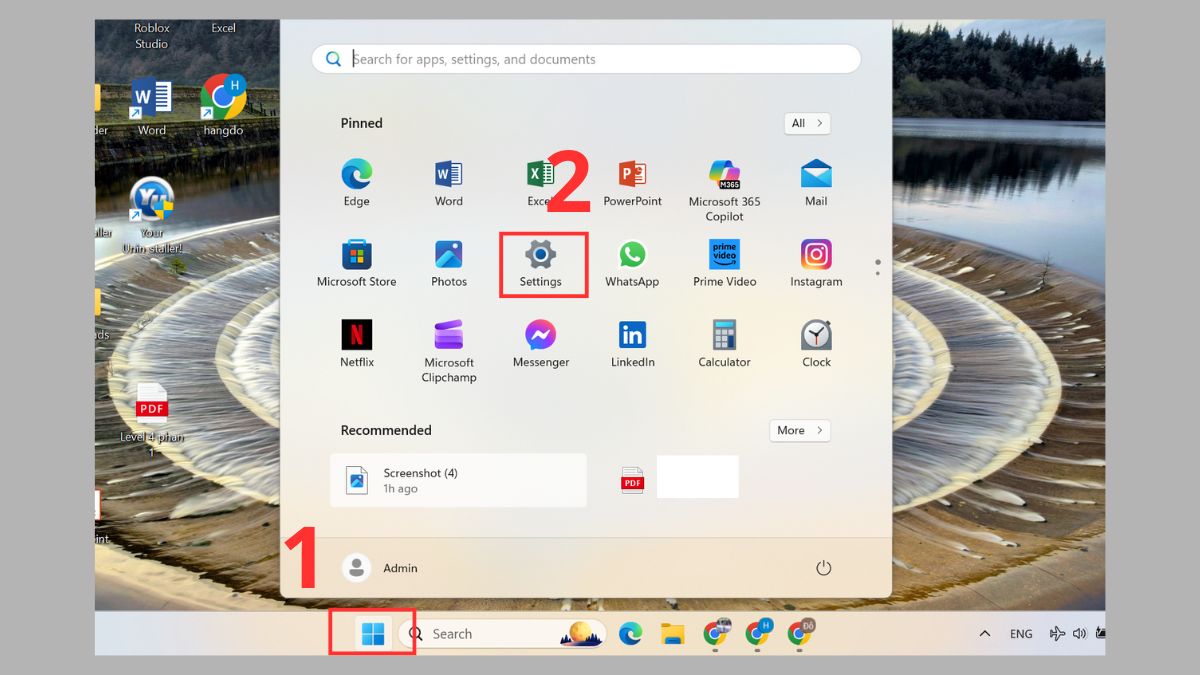Click the Windows Start button on taskbar
Viewport: 1200px width, 675px height.
(373, 634)
